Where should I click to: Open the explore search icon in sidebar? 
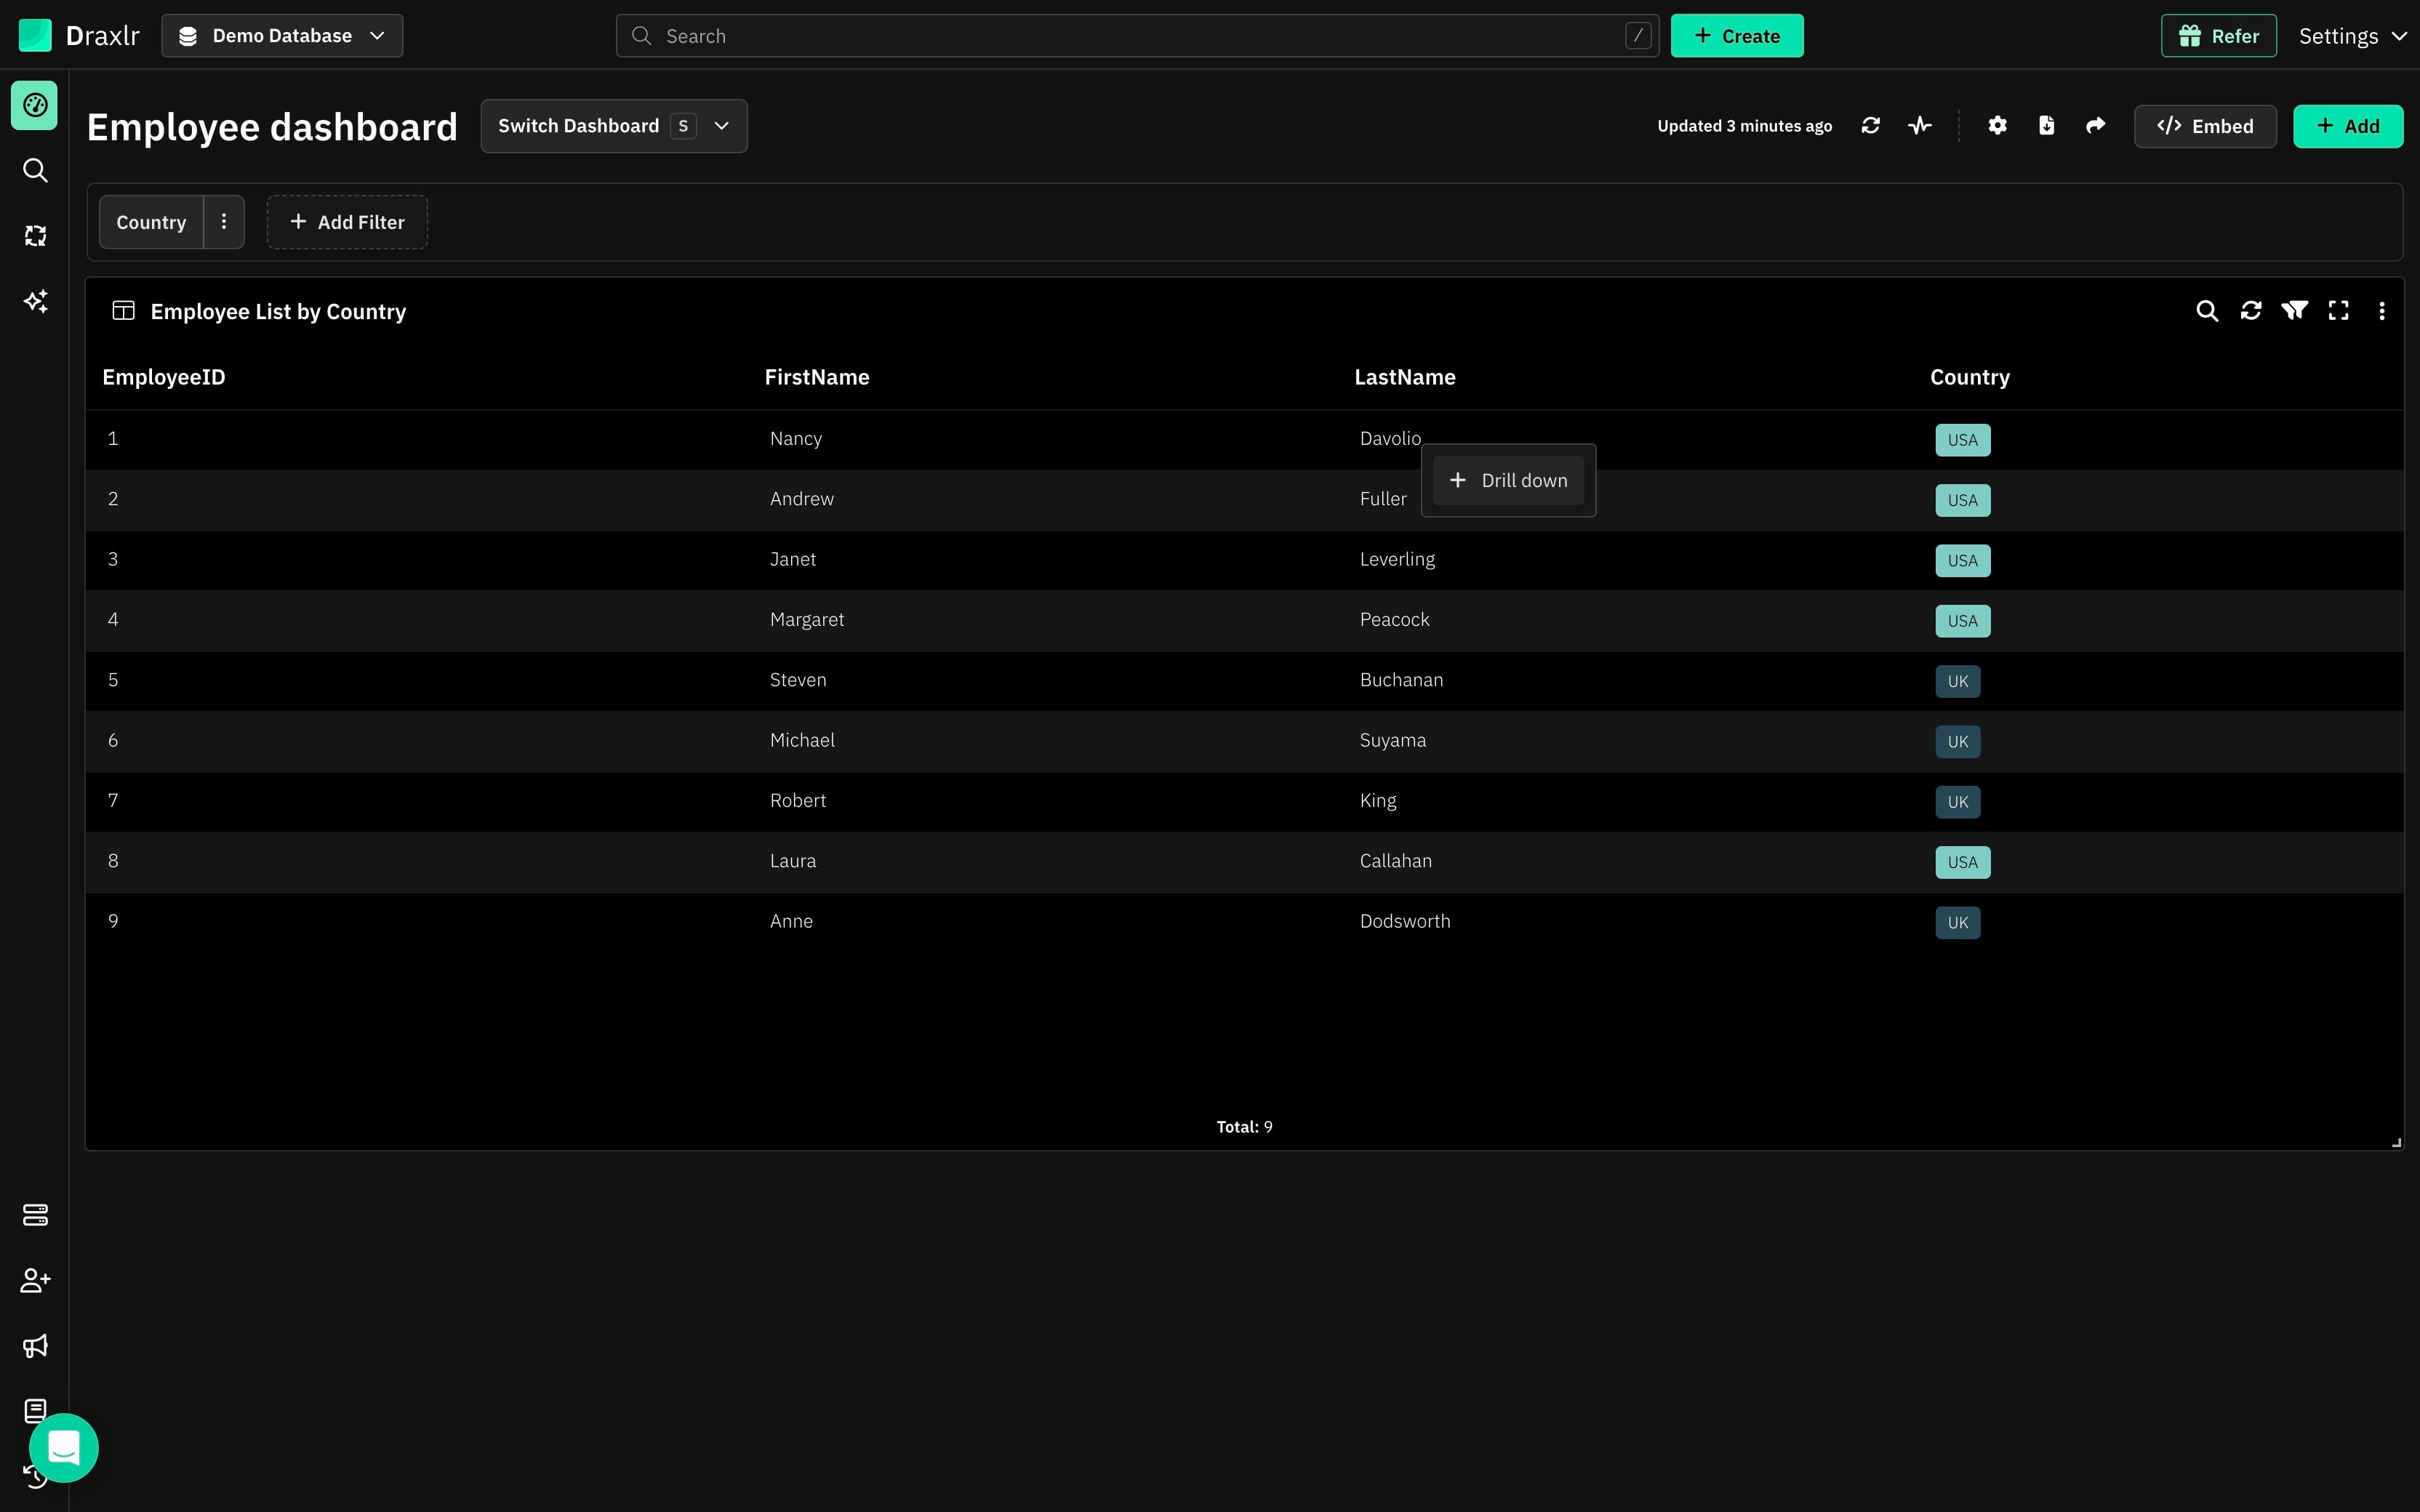[x=35, y=170]
